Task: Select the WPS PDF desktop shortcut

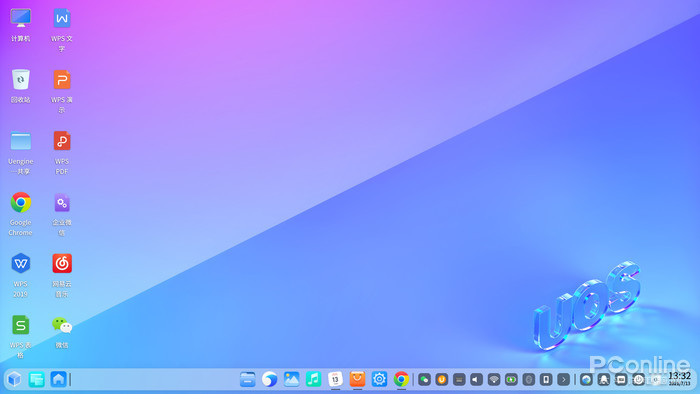Action: click(x=62, y=153)
